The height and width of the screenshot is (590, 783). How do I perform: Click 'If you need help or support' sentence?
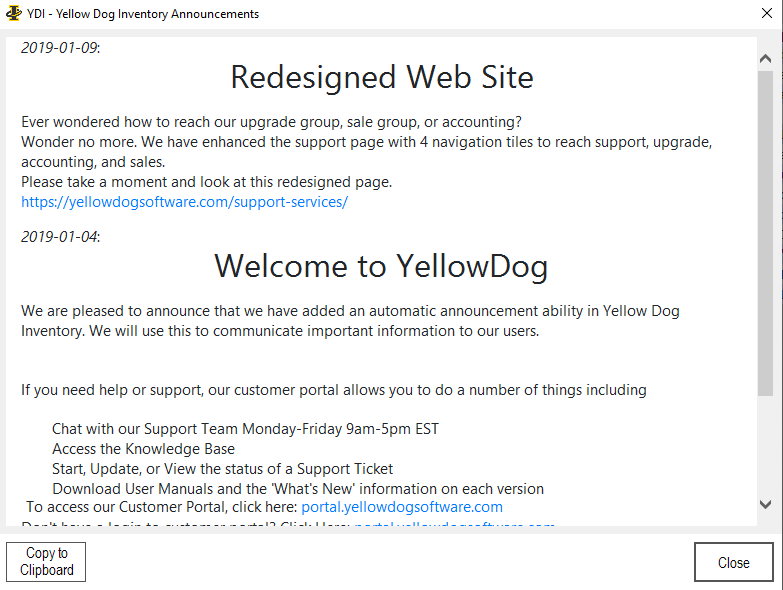coord(334,390)
